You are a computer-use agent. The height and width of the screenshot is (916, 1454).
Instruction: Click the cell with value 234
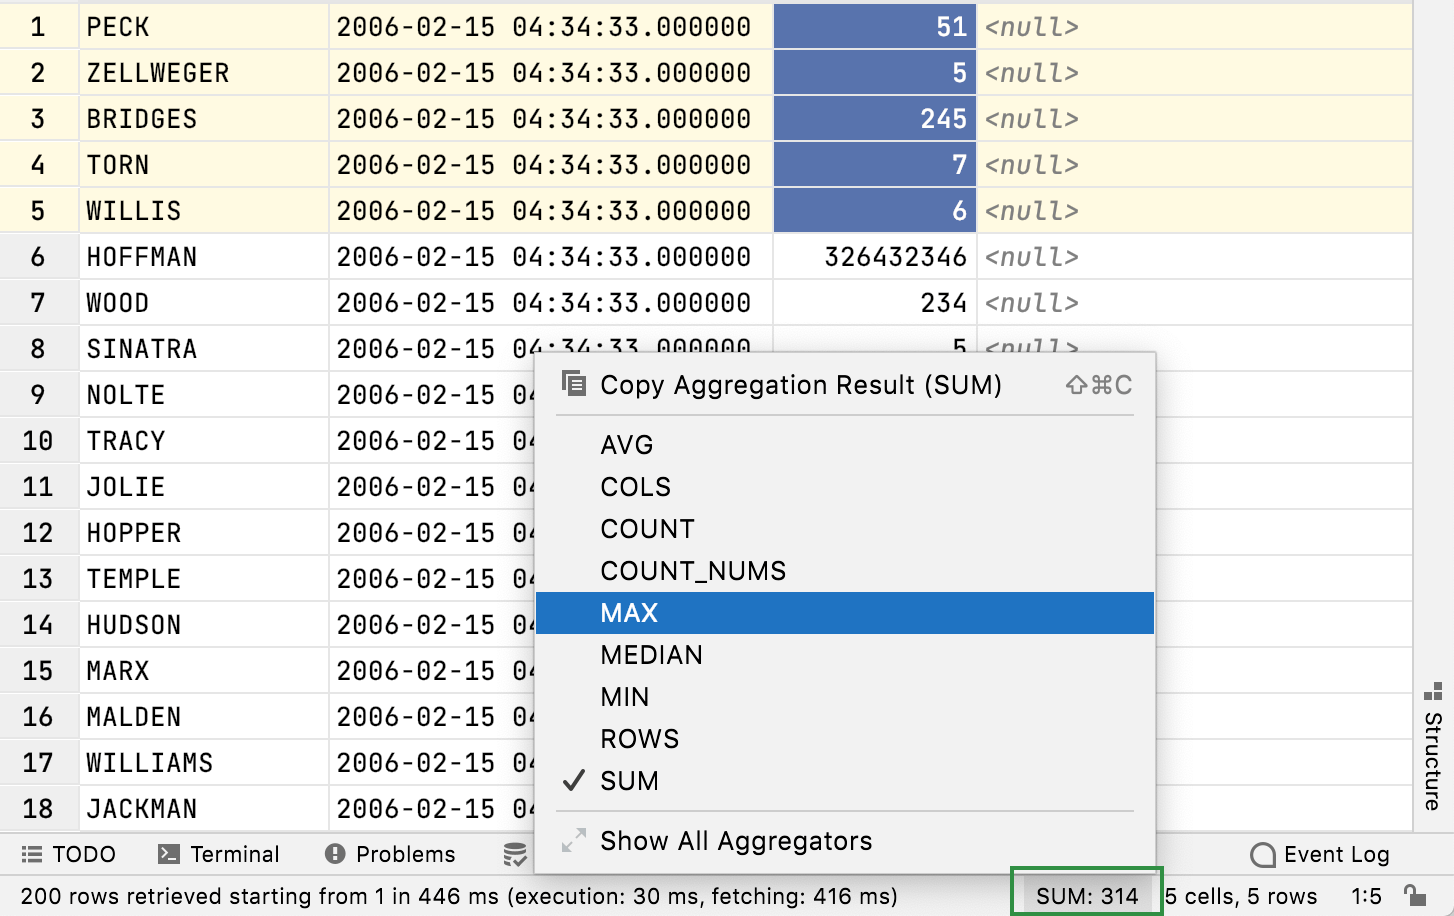click(875, 303)
